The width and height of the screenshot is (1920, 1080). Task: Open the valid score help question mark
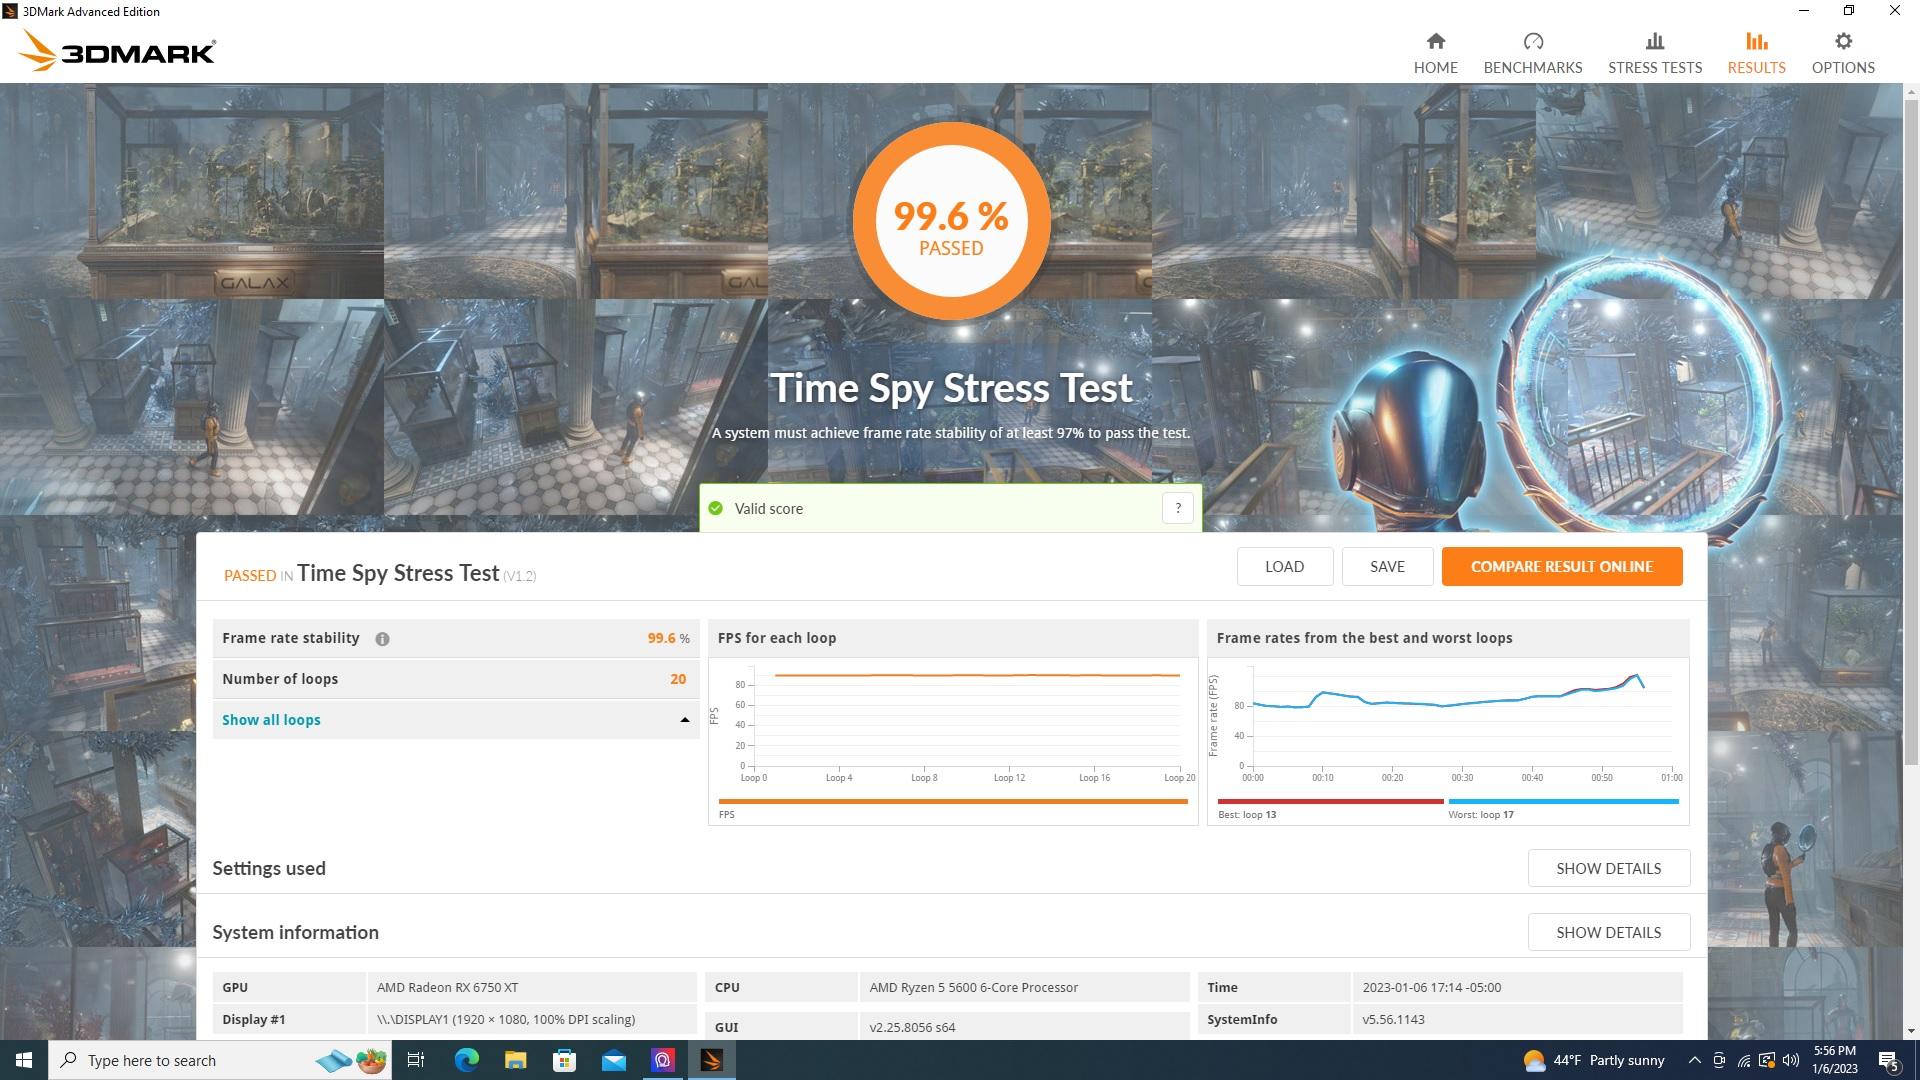1177,508
